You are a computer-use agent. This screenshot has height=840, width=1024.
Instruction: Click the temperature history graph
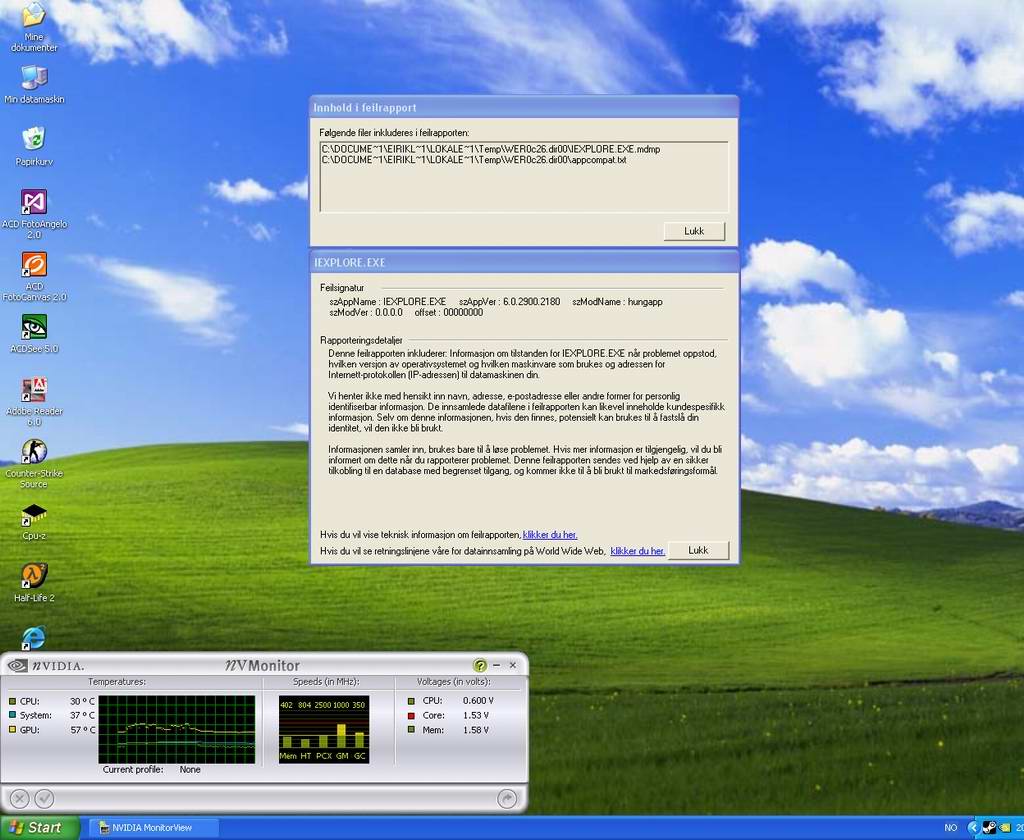176,729
